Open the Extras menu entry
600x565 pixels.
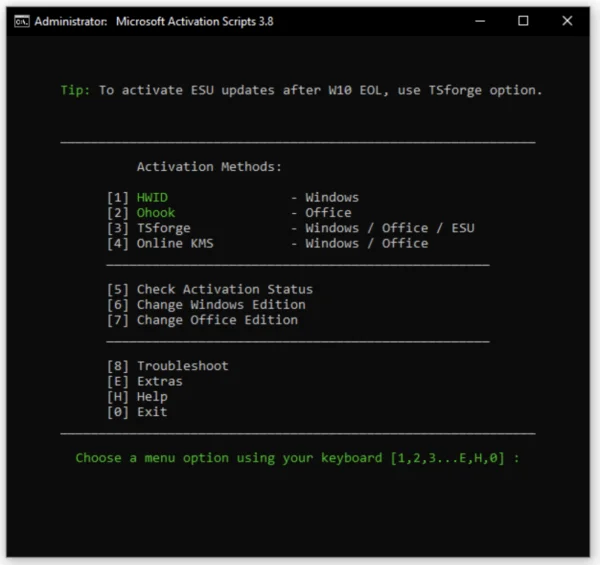point(159,381)
